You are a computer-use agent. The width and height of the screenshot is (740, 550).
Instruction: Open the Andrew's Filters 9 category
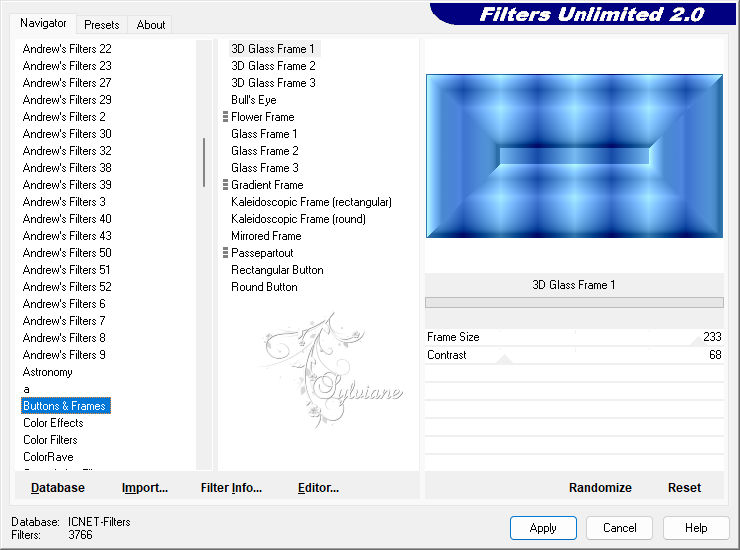point(64,355)
